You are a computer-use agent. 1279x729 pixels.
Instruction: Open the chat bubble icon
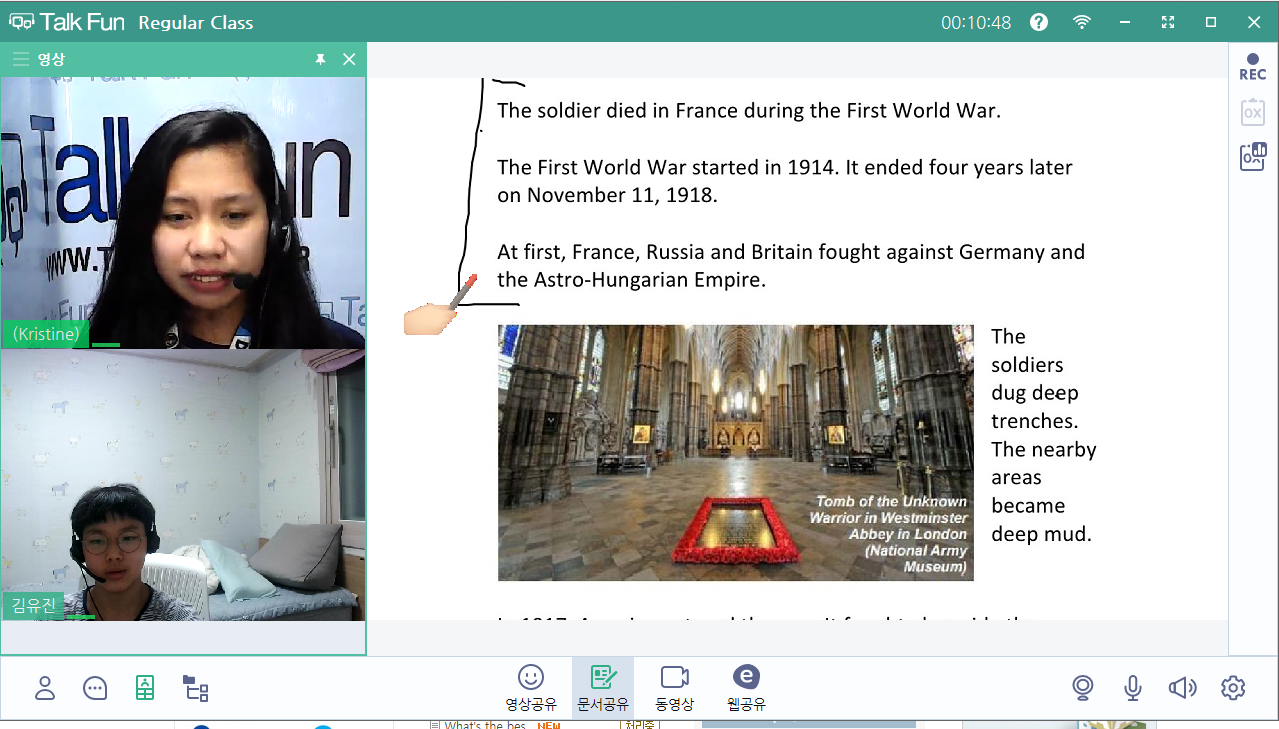point(95,688)
